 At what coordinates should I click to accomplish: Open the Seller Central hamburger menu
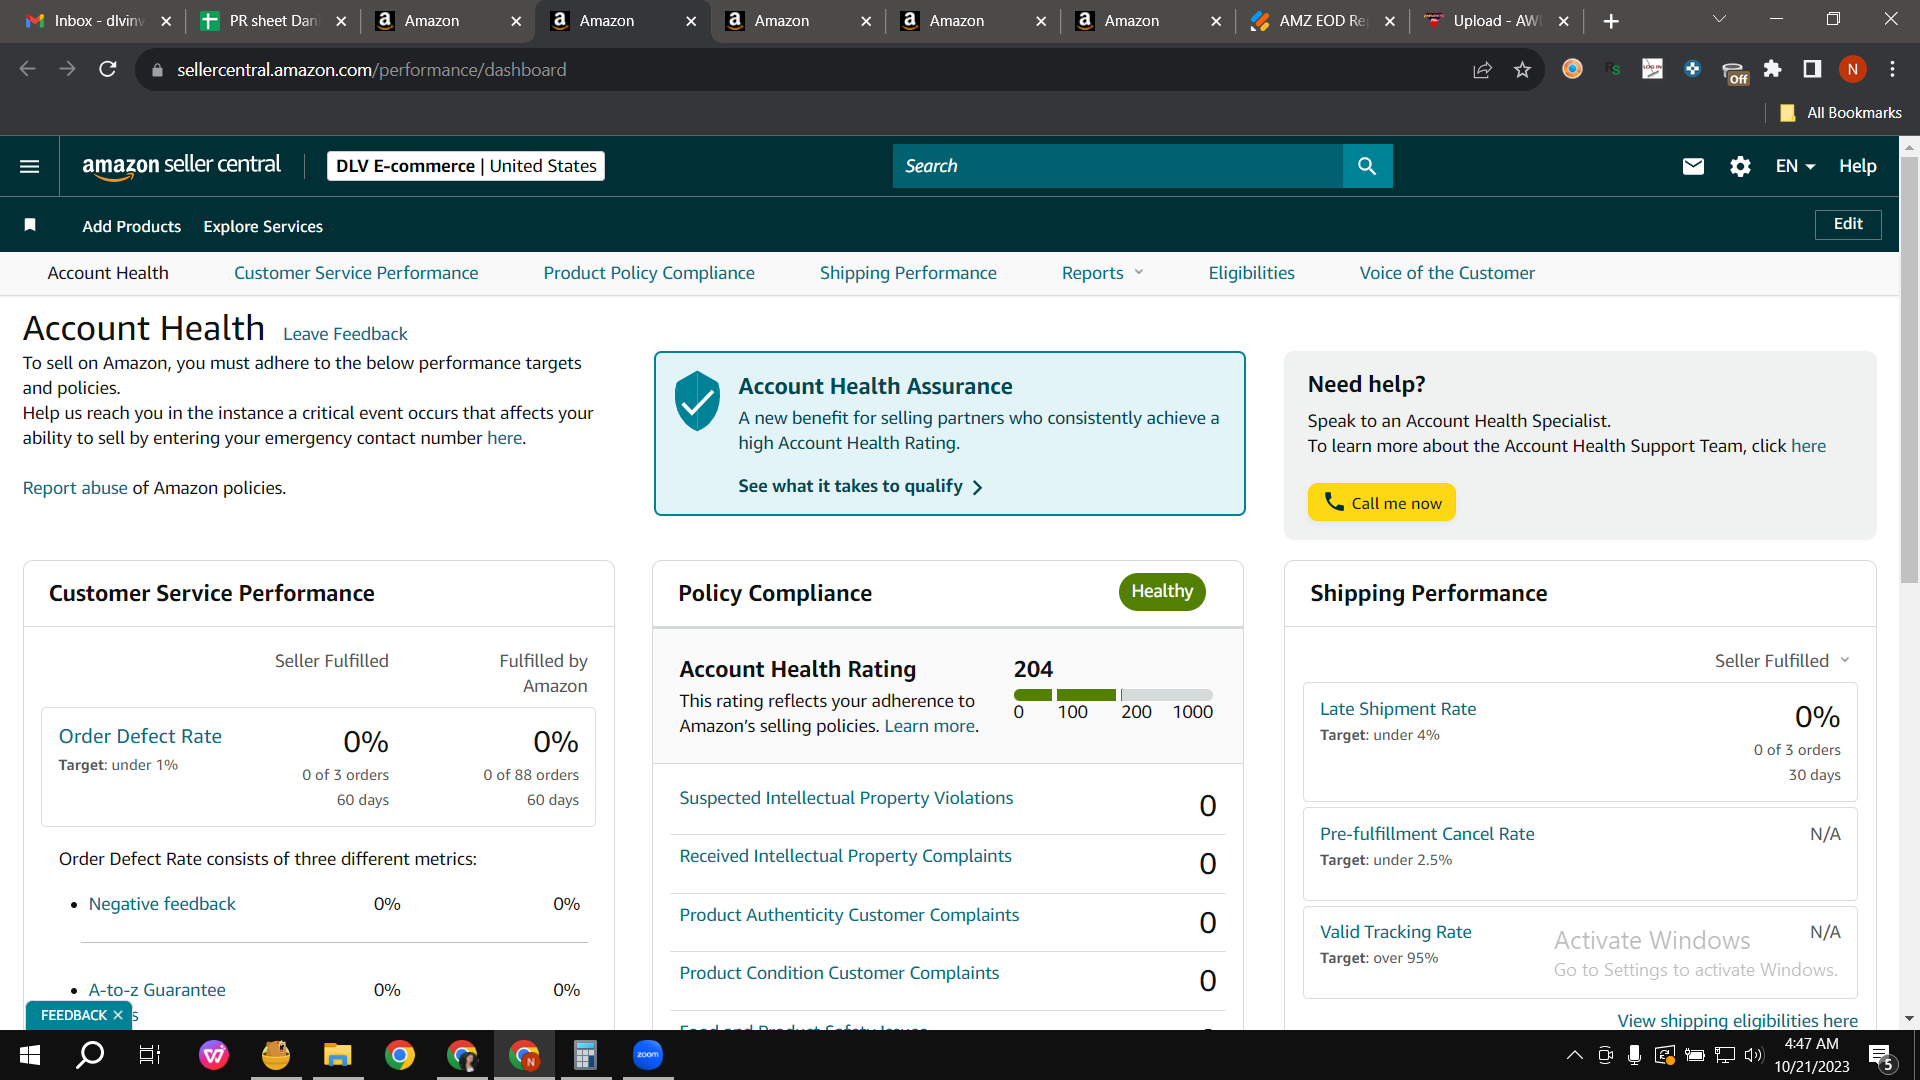[30, 166]
